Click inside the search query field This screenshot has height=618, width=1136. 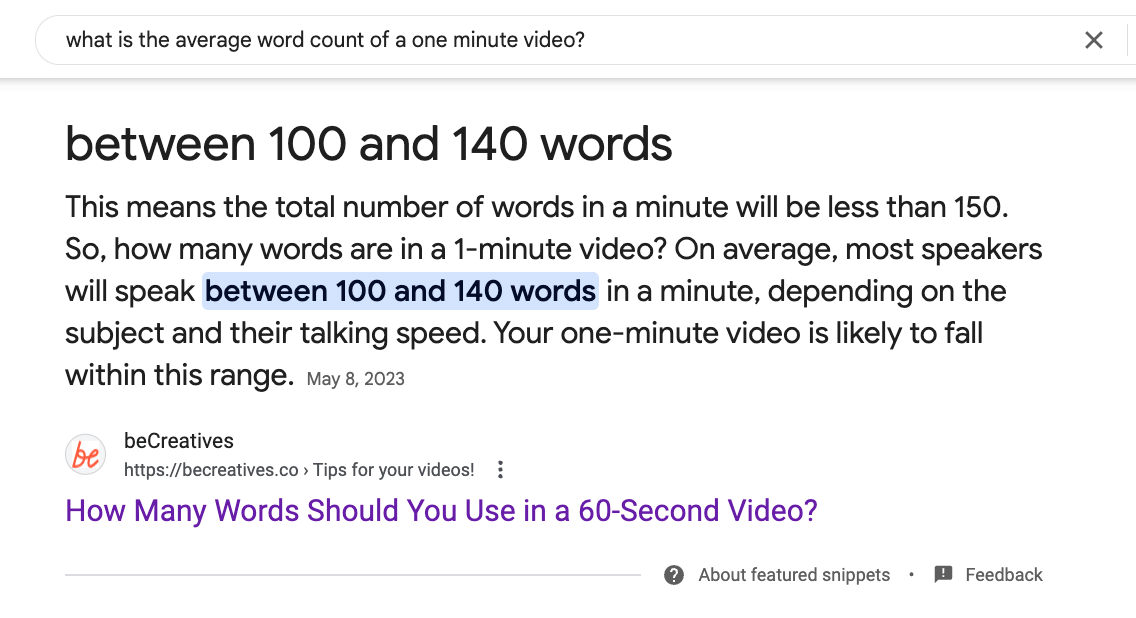[x=400, y=40]
